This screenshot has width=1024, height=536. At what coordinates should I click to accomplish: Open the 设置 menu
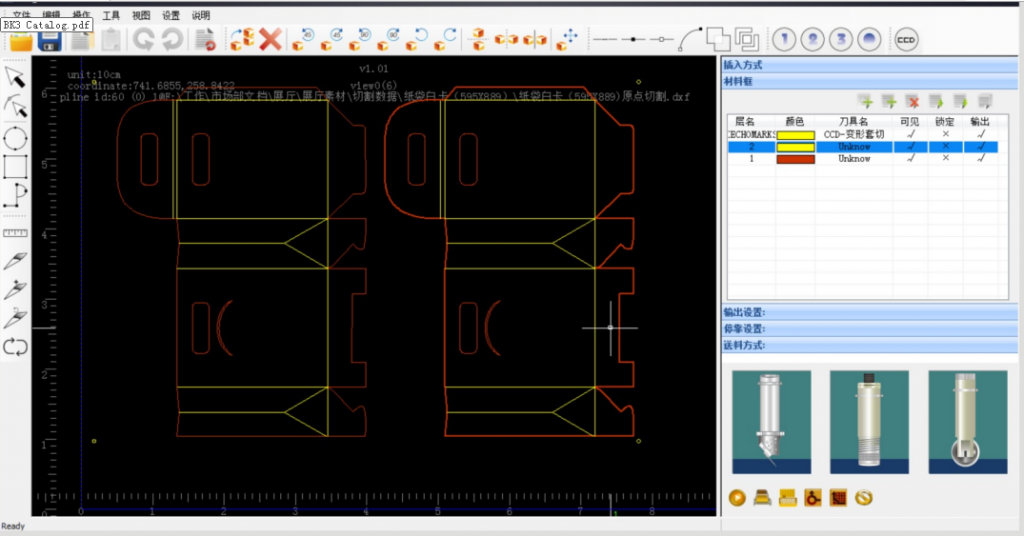[x=171, y=16]
